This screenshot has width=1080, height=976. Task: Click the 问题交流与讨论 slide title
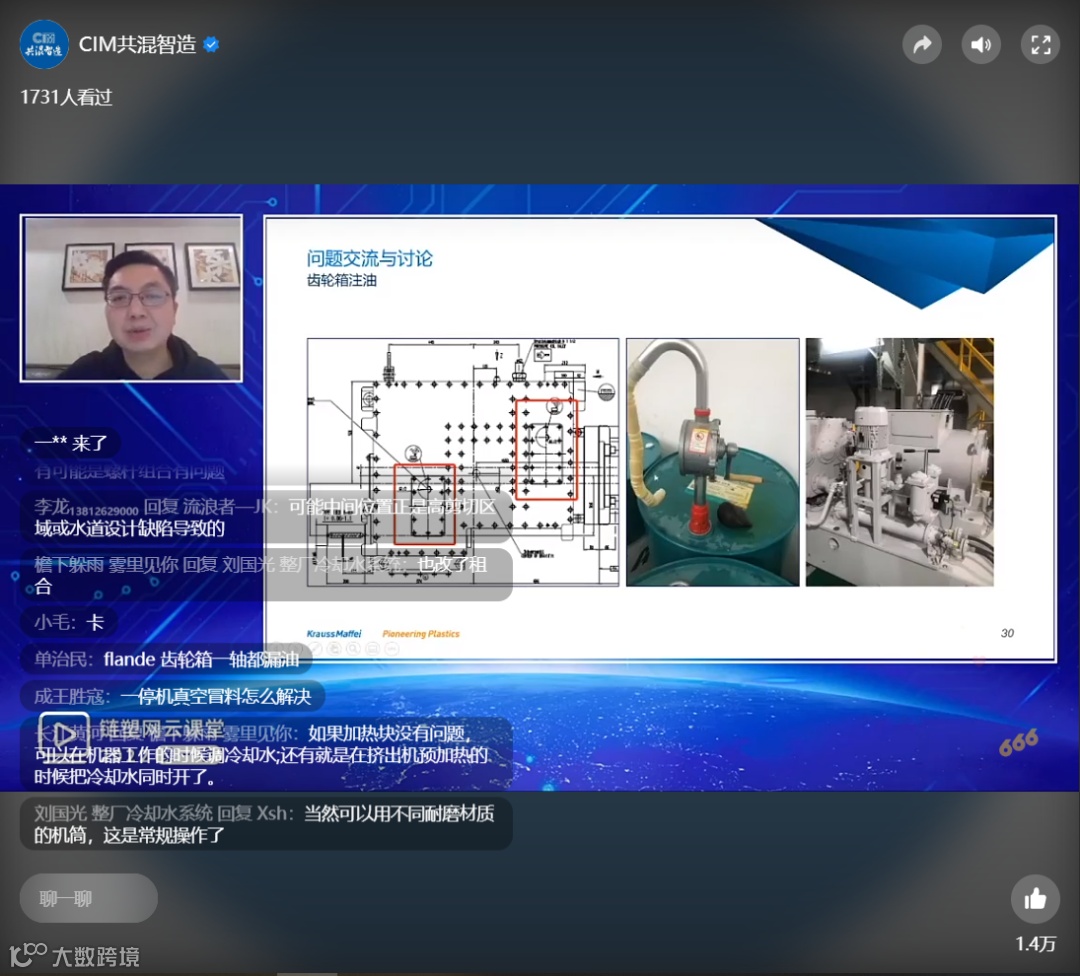[x=369, y=259]
